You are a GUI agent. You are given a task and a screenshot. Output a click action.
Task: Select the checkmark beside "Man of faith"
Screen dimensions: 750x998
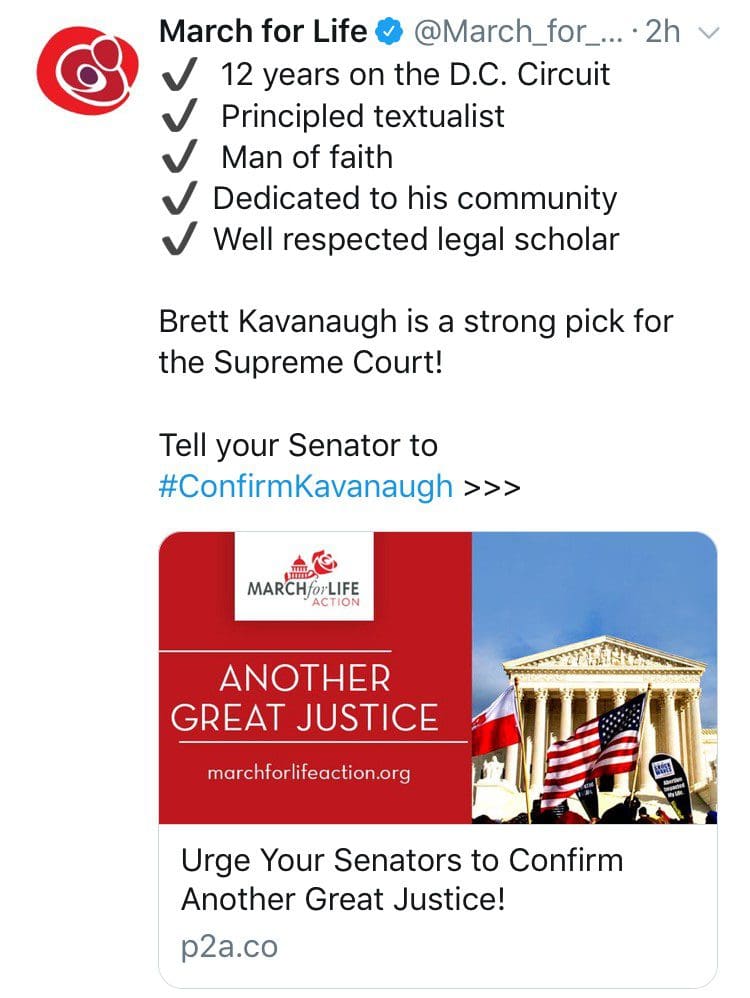coord(178,158)
